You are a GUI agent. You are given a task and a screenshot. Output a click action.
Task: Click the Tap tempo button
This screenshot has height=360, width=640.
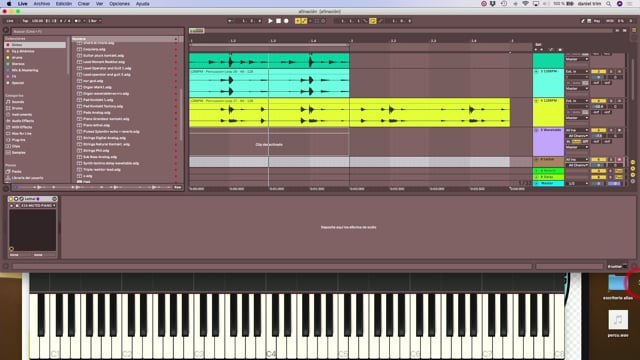coord(25,21)
